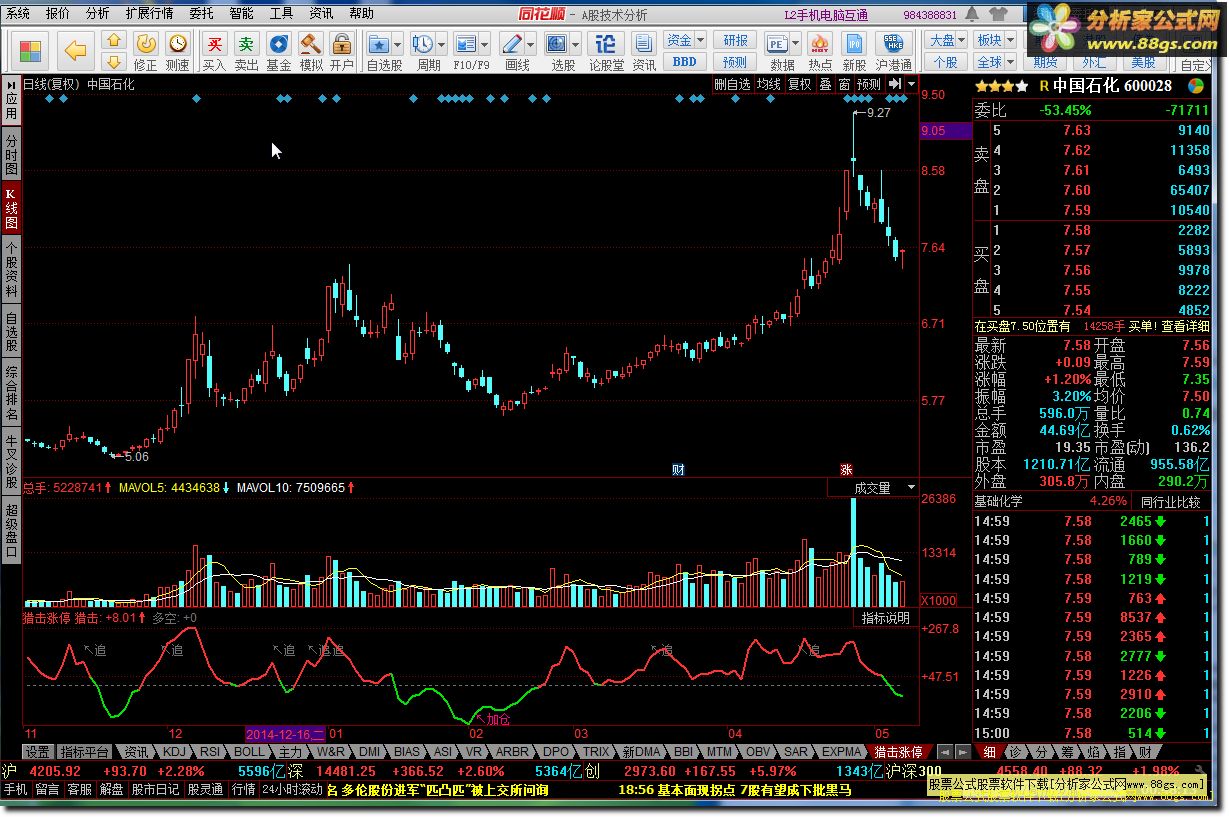Click the 股市日记 status bar button
Screen dimensions: 1229x817
[x=156, y=789]
